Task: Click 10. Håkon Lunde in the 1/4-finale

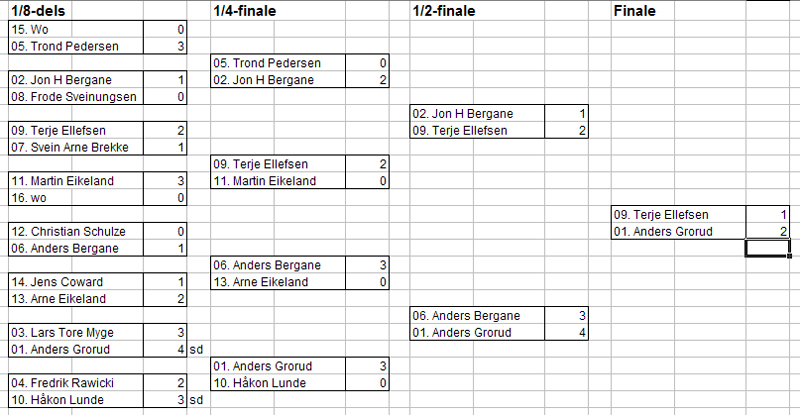Action: [x=278, y=383]
